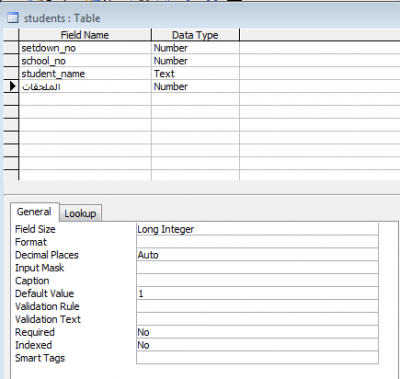Open the Data Type cell for setdown_no
The height and width of the screenshot is (379, 400).
tap(195, 48)
